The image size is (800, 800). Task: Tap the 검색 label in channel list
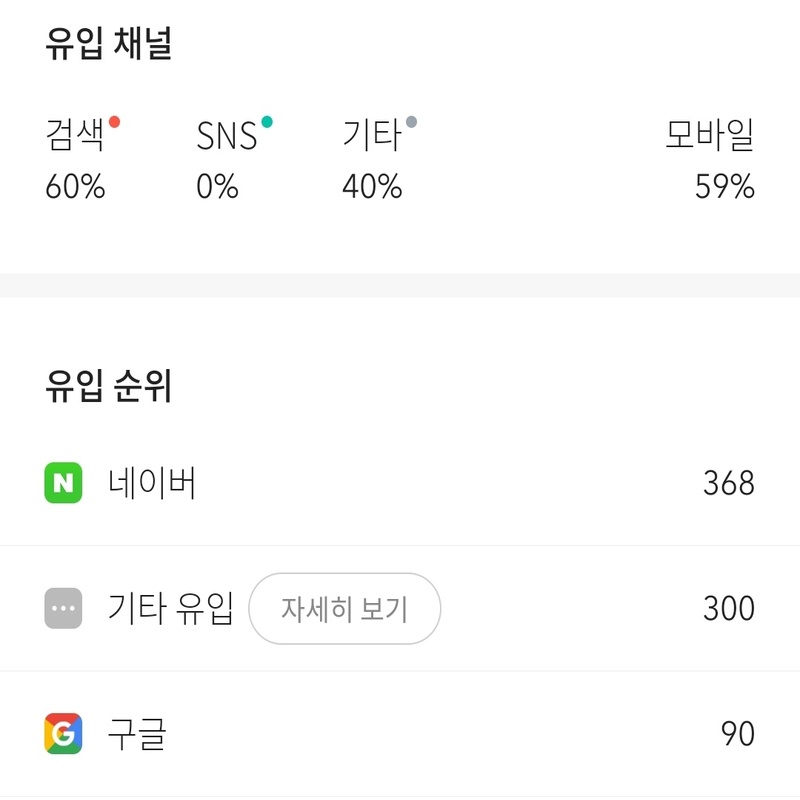click(75, 134)
